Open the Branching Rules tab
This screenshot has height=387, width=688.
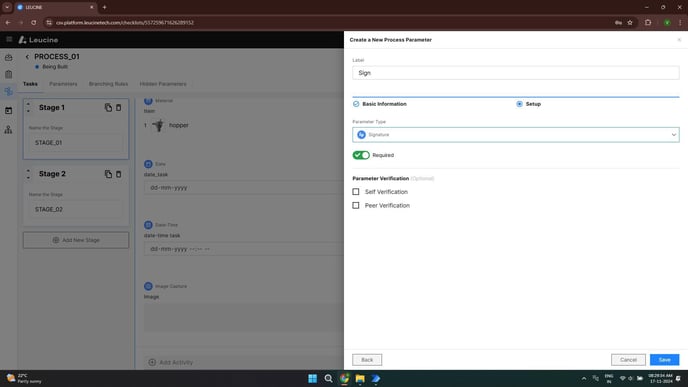[x=108, y=84]
